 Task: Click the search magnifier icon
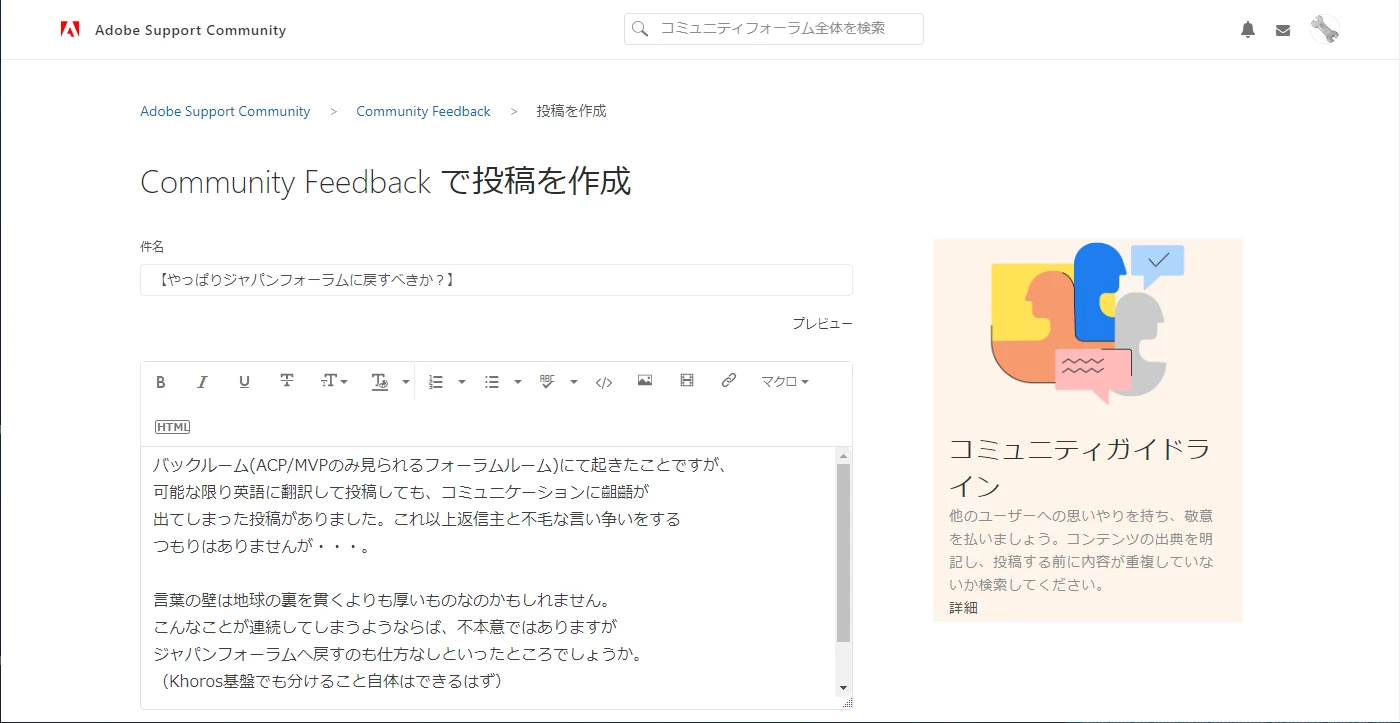(640, 28)
